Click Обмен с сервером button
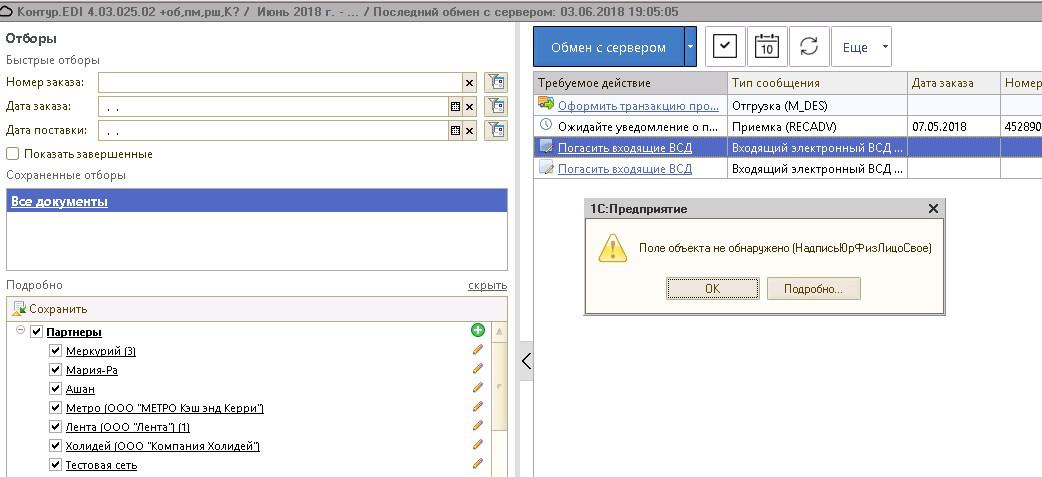1042x477 pixels. (x=608, y=47)
